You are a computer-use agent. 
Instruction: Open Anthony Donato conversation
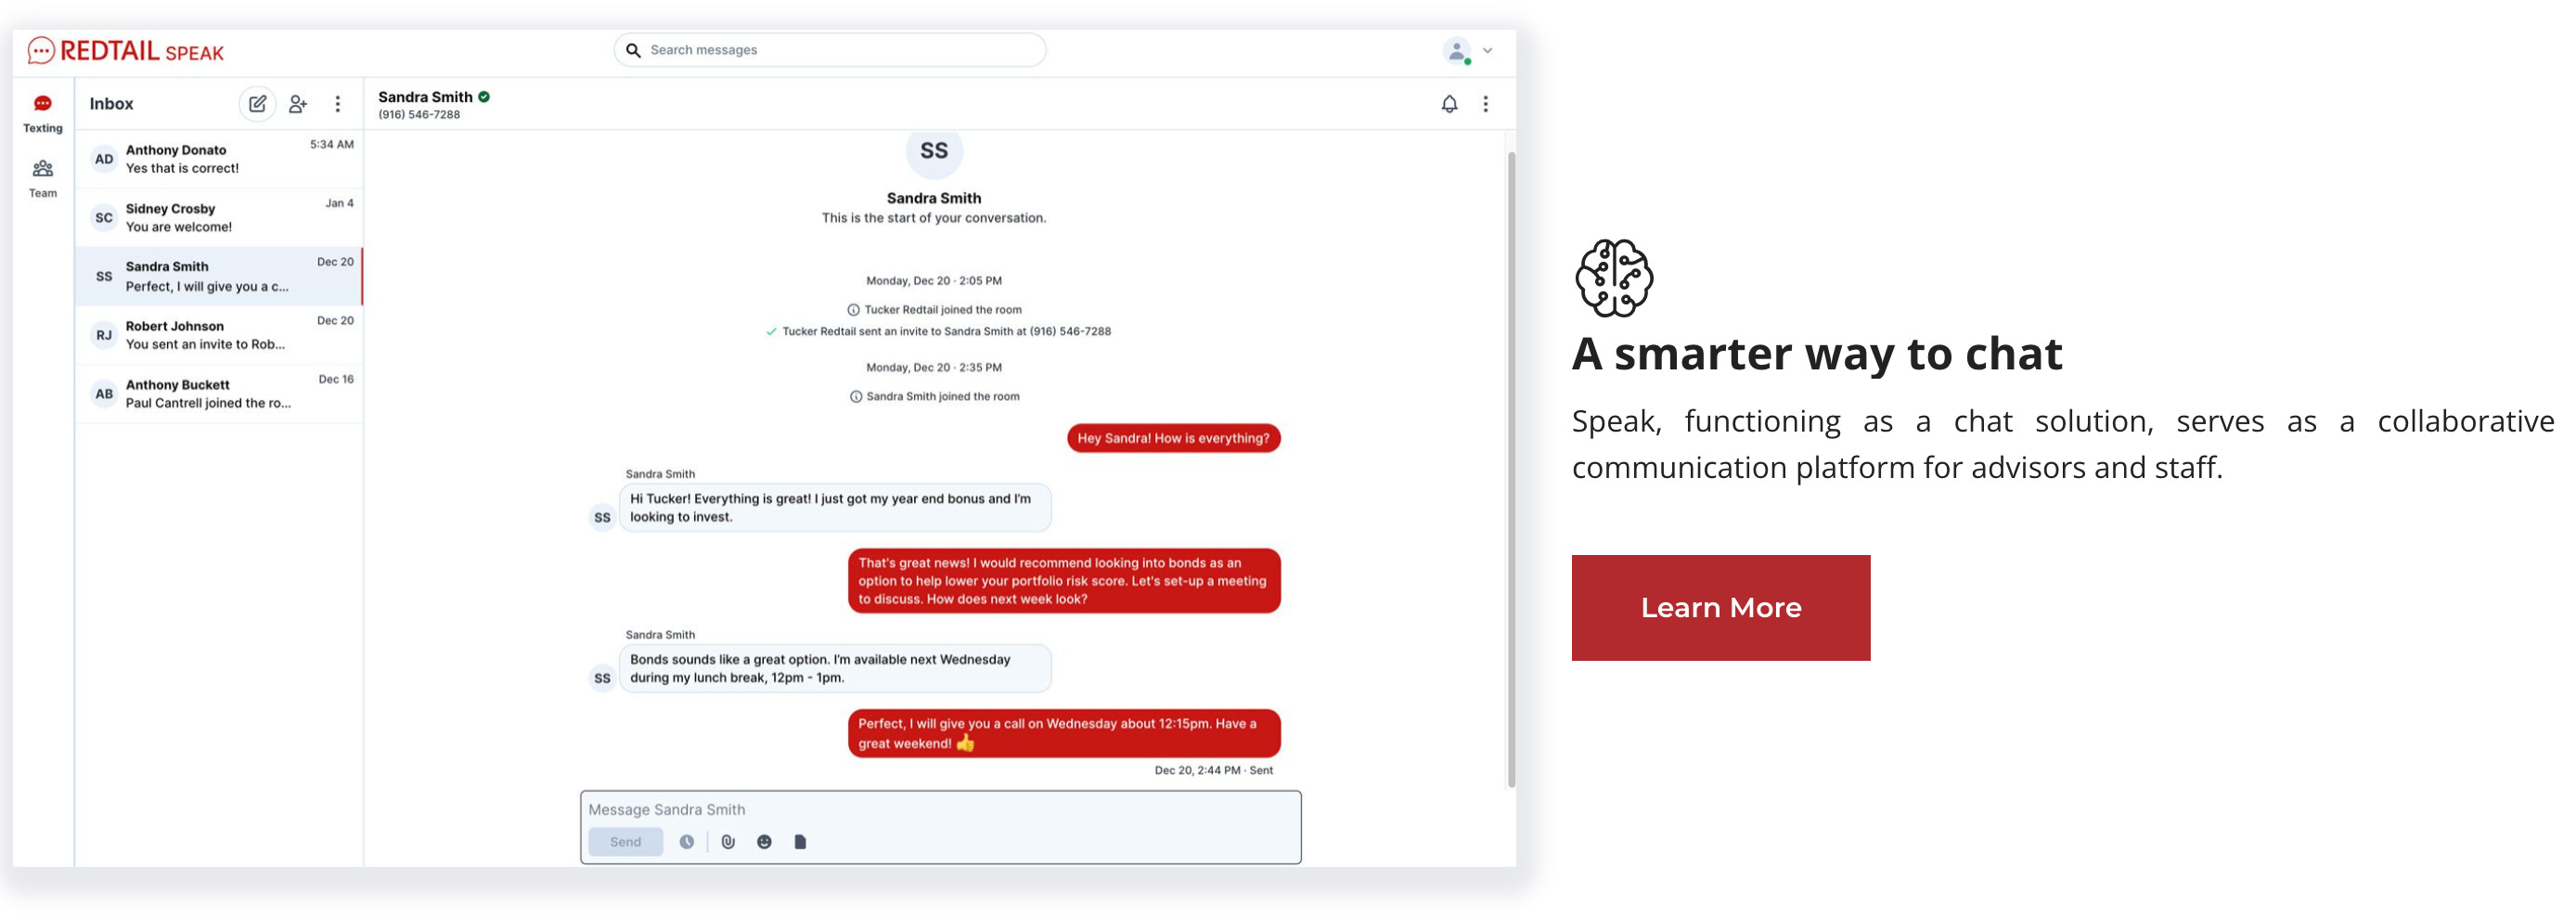point(219,159)
